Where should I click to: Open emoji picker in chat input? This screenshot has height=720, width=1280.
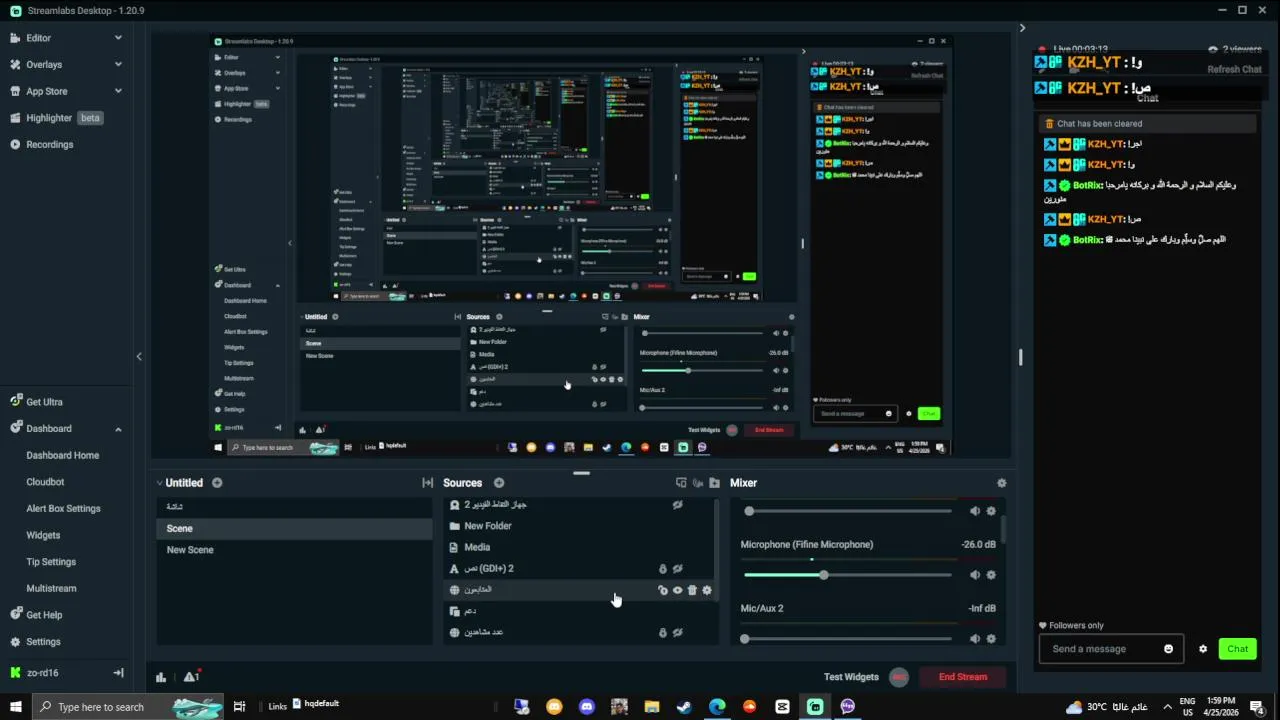pos(1168,649)
